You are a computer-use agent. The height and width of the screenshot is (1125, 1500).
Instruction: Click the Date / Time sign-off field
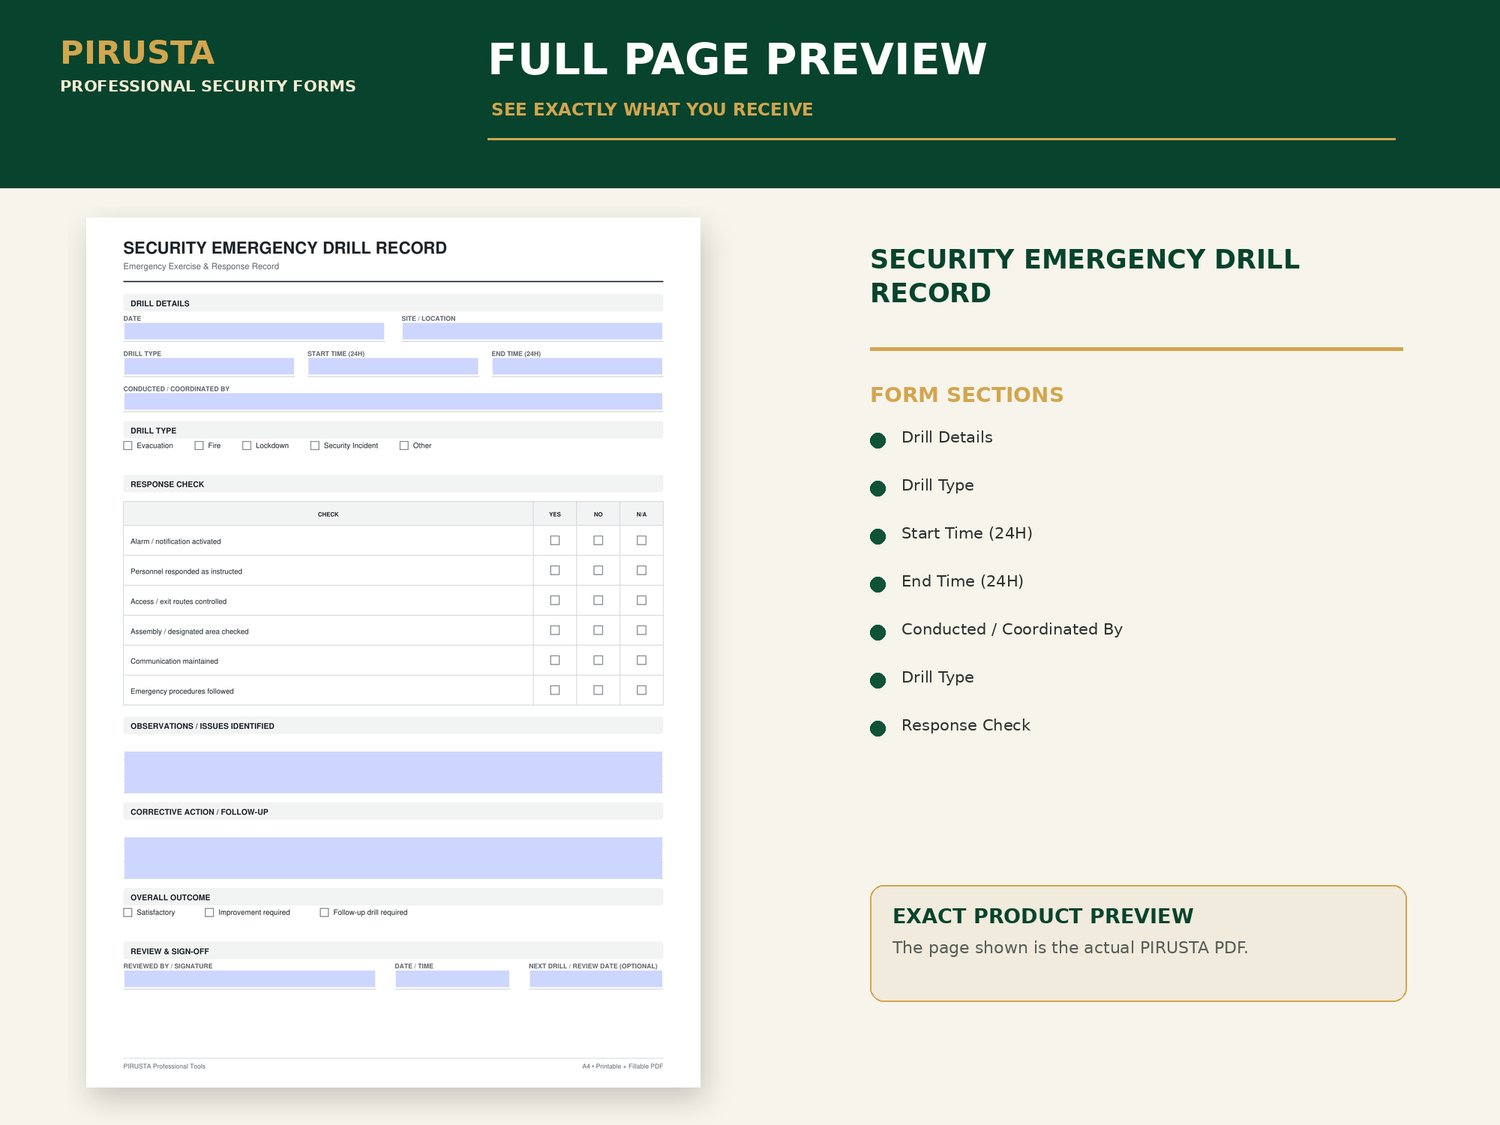point(452,979)
